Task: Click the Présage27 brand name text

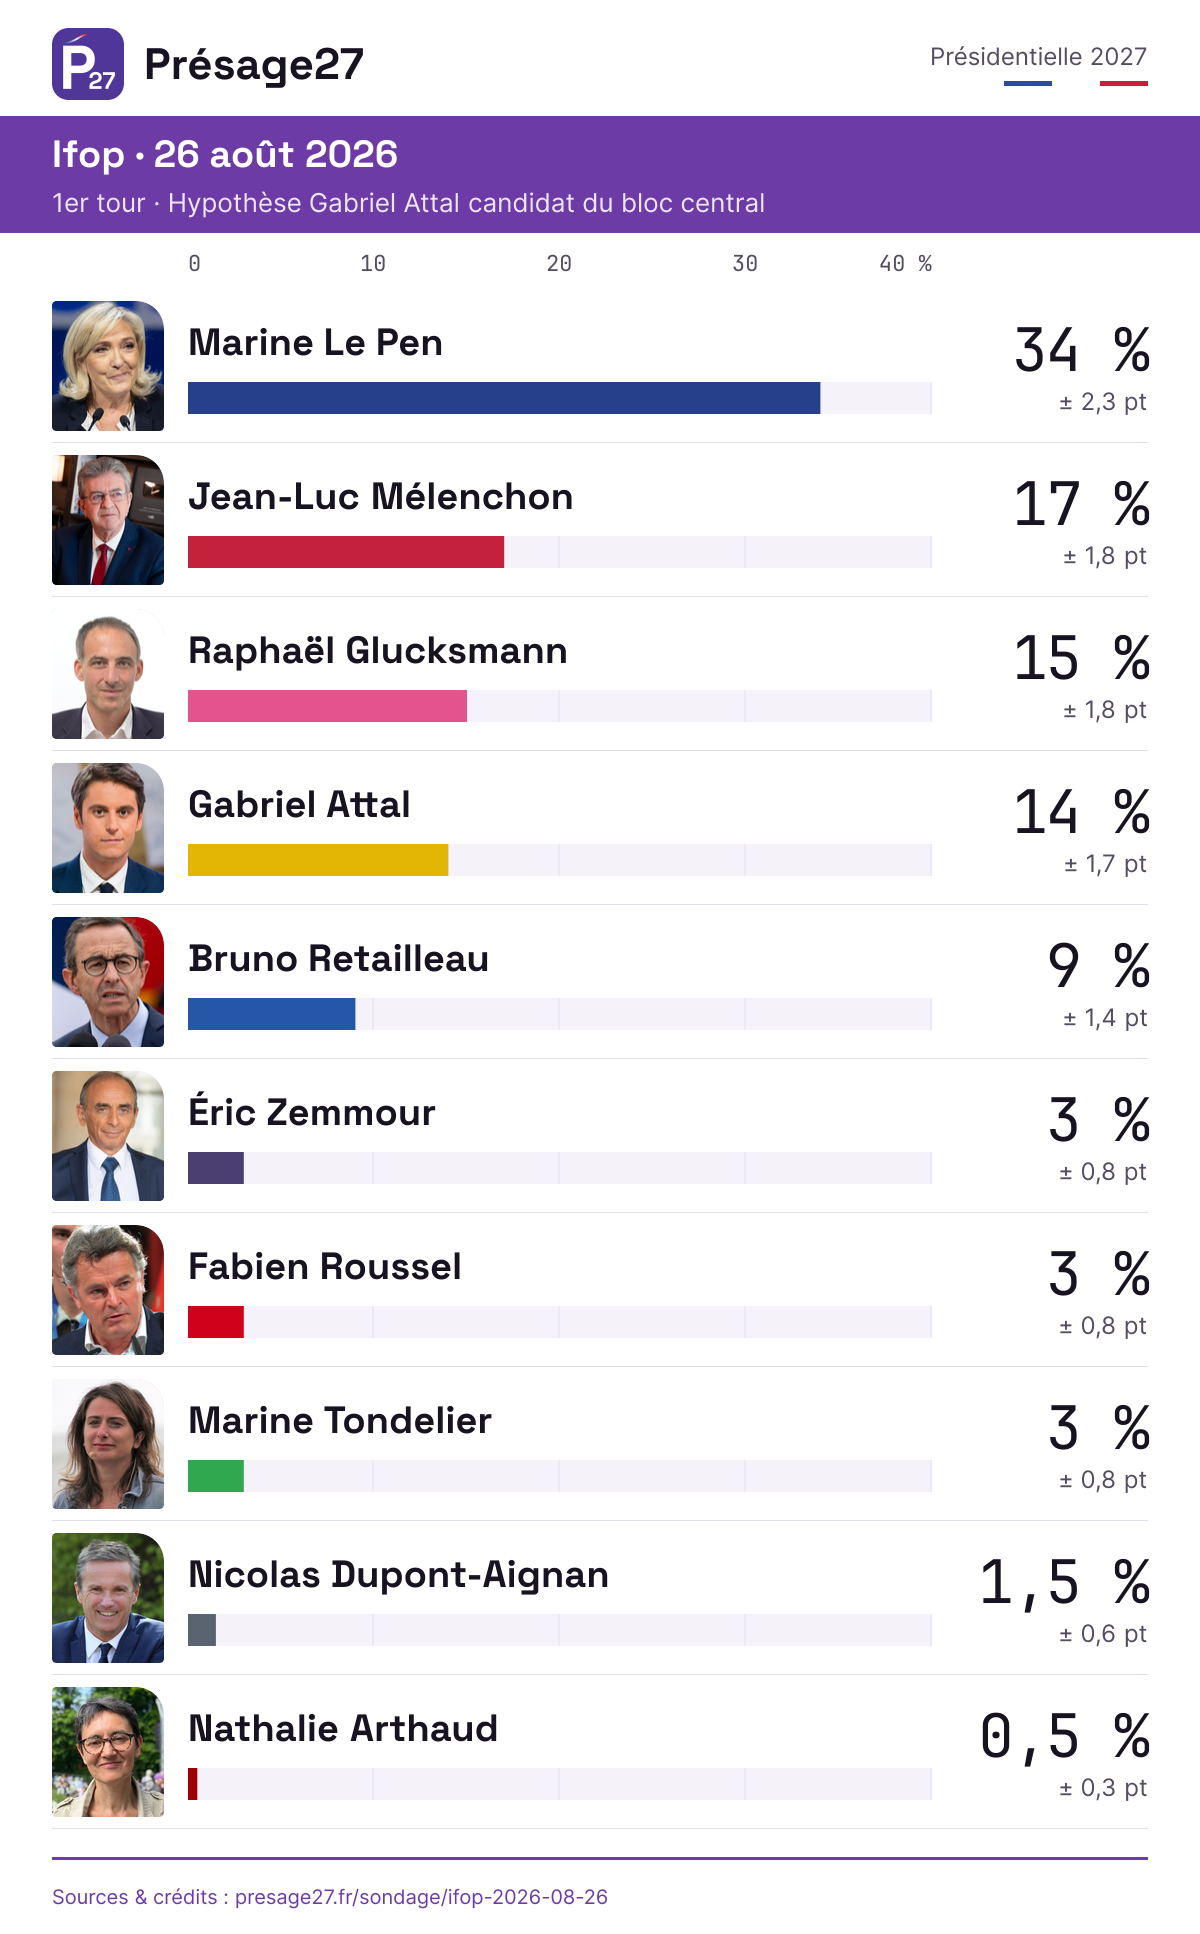Action: pos(254,64)
